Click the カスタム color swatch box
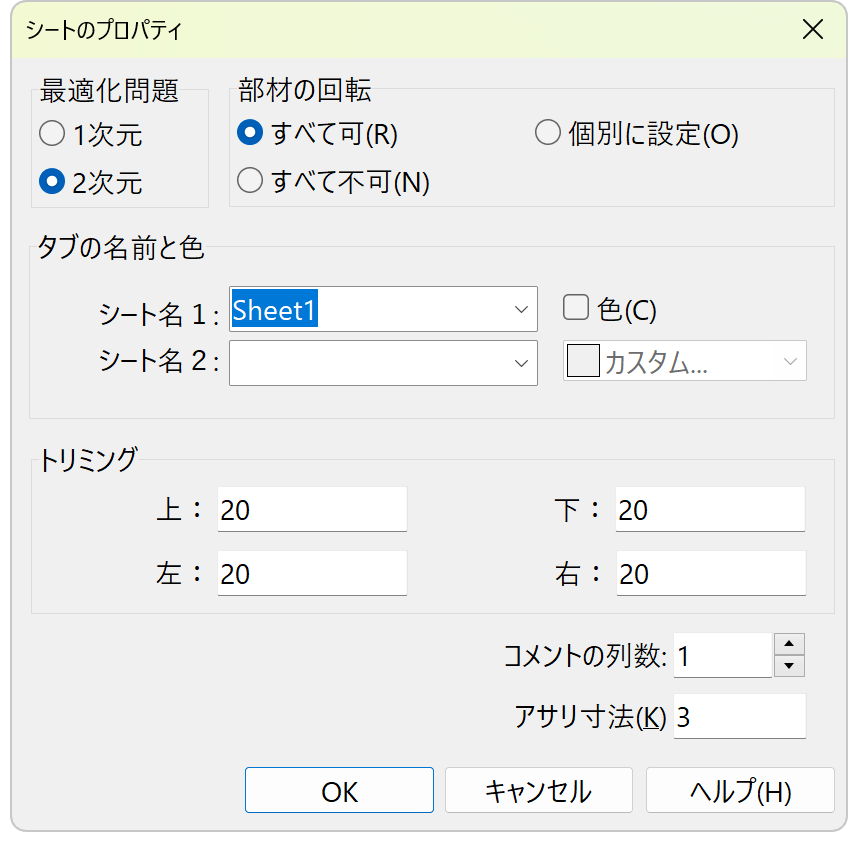Screen dimensions: 858x842 coord(582,362)
